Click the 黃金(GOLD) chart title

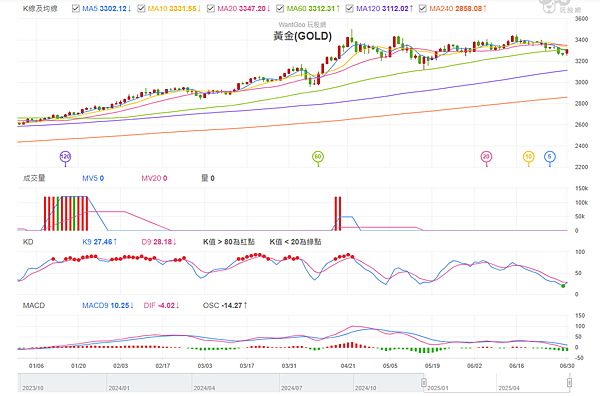(302, 36)
